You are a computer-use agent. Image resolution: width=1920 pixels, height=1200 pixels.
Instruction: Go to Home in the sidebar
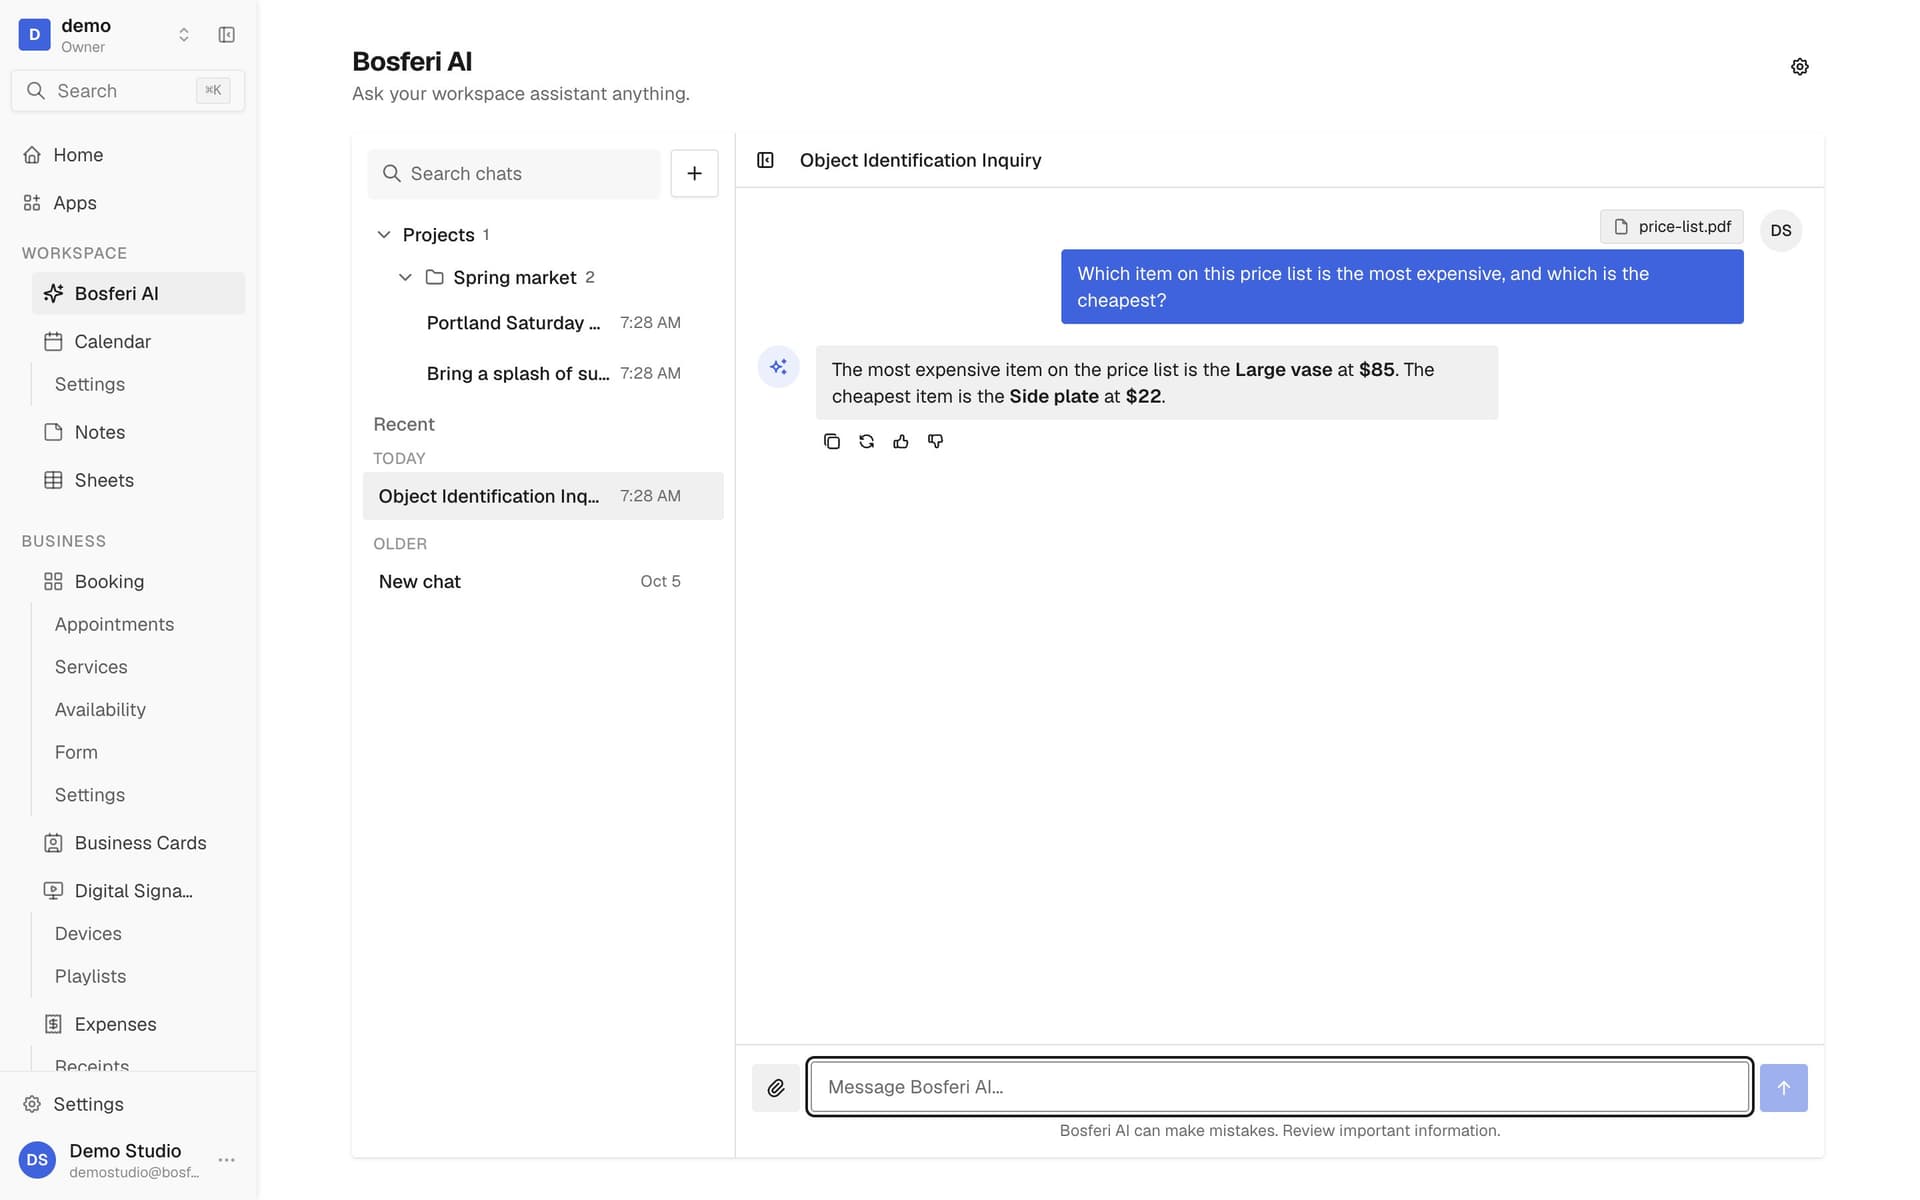(x=128, y=155)
